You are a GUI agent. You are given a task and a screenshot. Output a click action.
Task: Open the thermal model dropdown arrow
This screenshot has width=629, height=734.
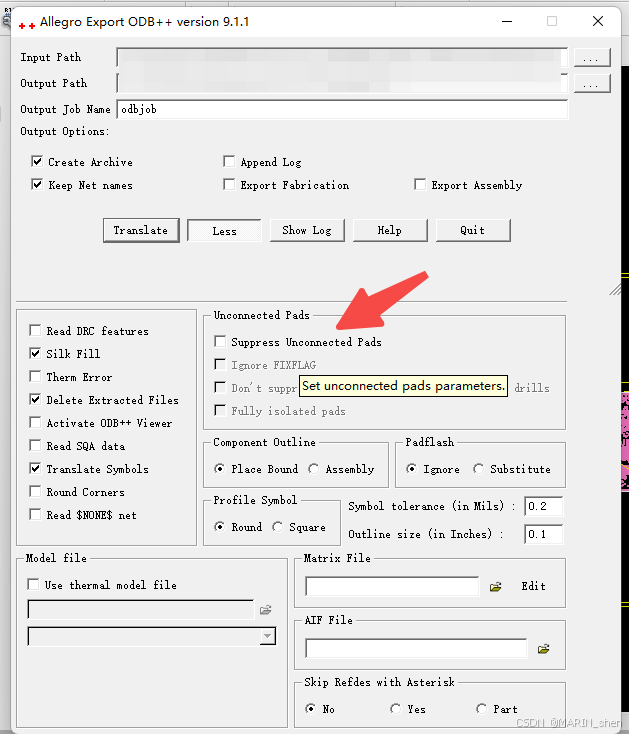[268, 636]
